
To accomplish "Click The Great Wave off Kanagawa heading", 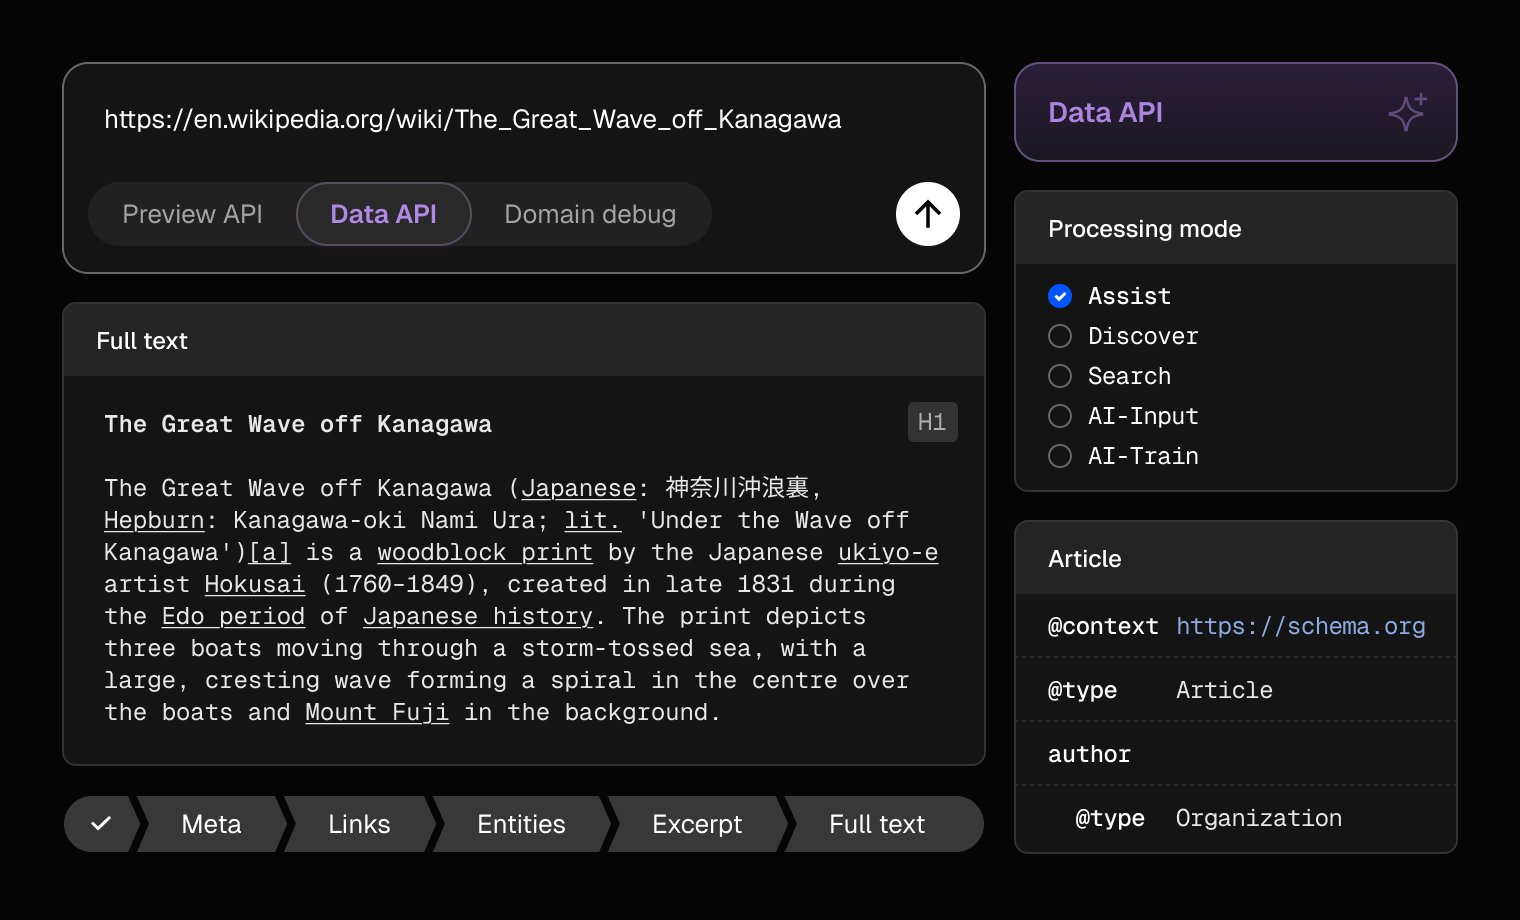I will tap(298, 424).
